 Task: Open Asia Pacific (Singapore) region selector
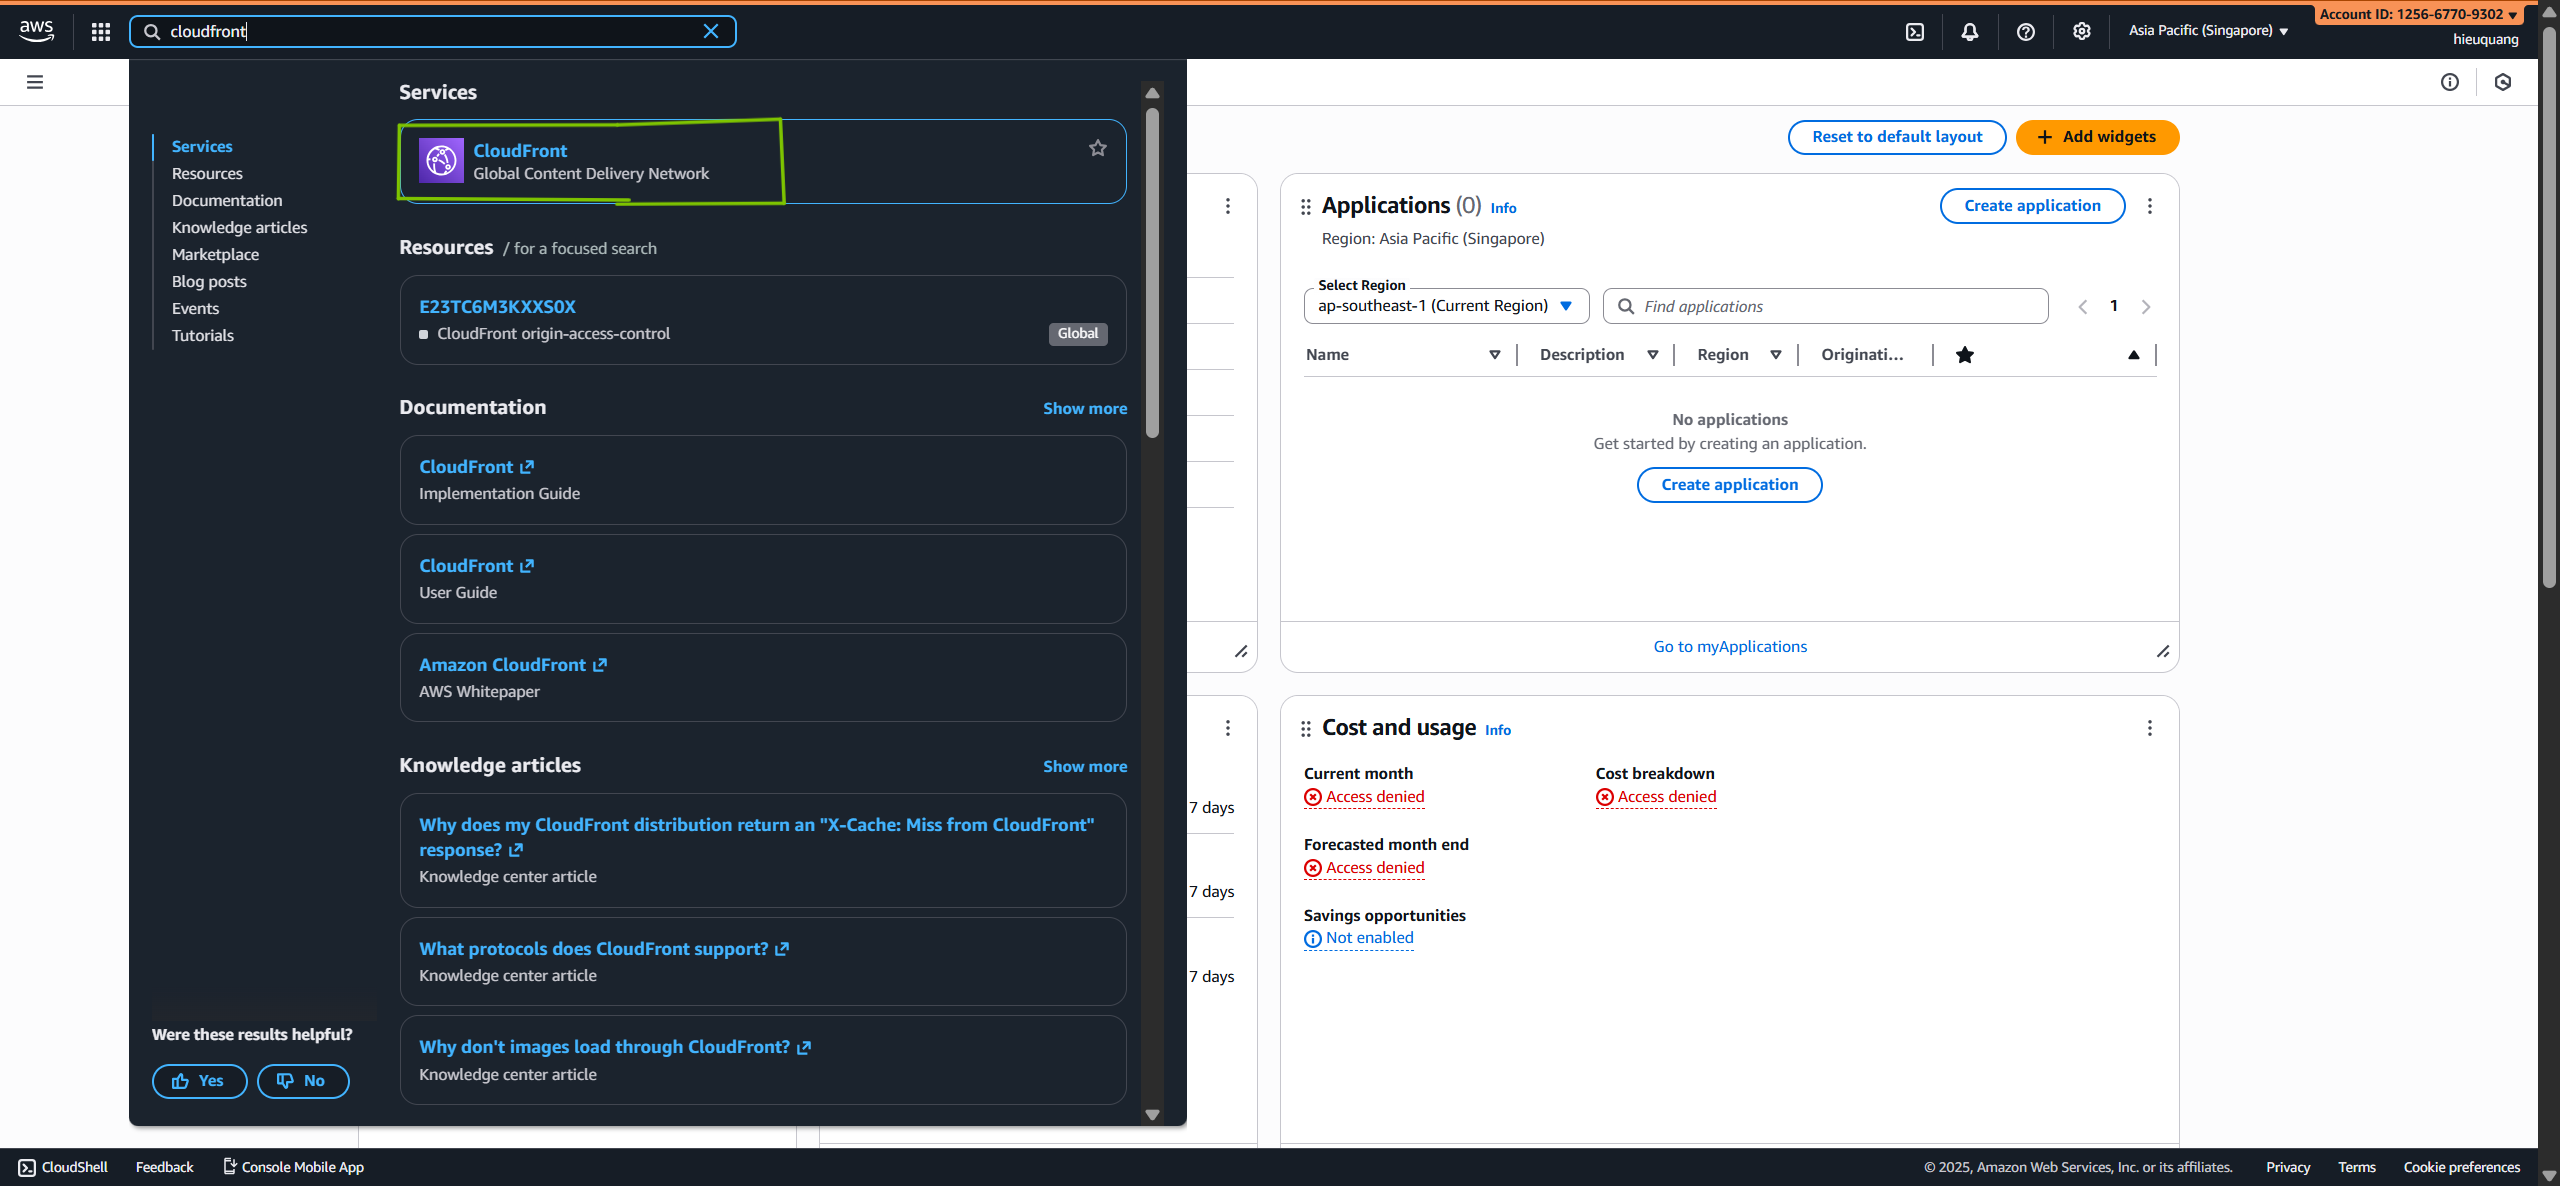pyautogui.click(x=2208, y=31)
